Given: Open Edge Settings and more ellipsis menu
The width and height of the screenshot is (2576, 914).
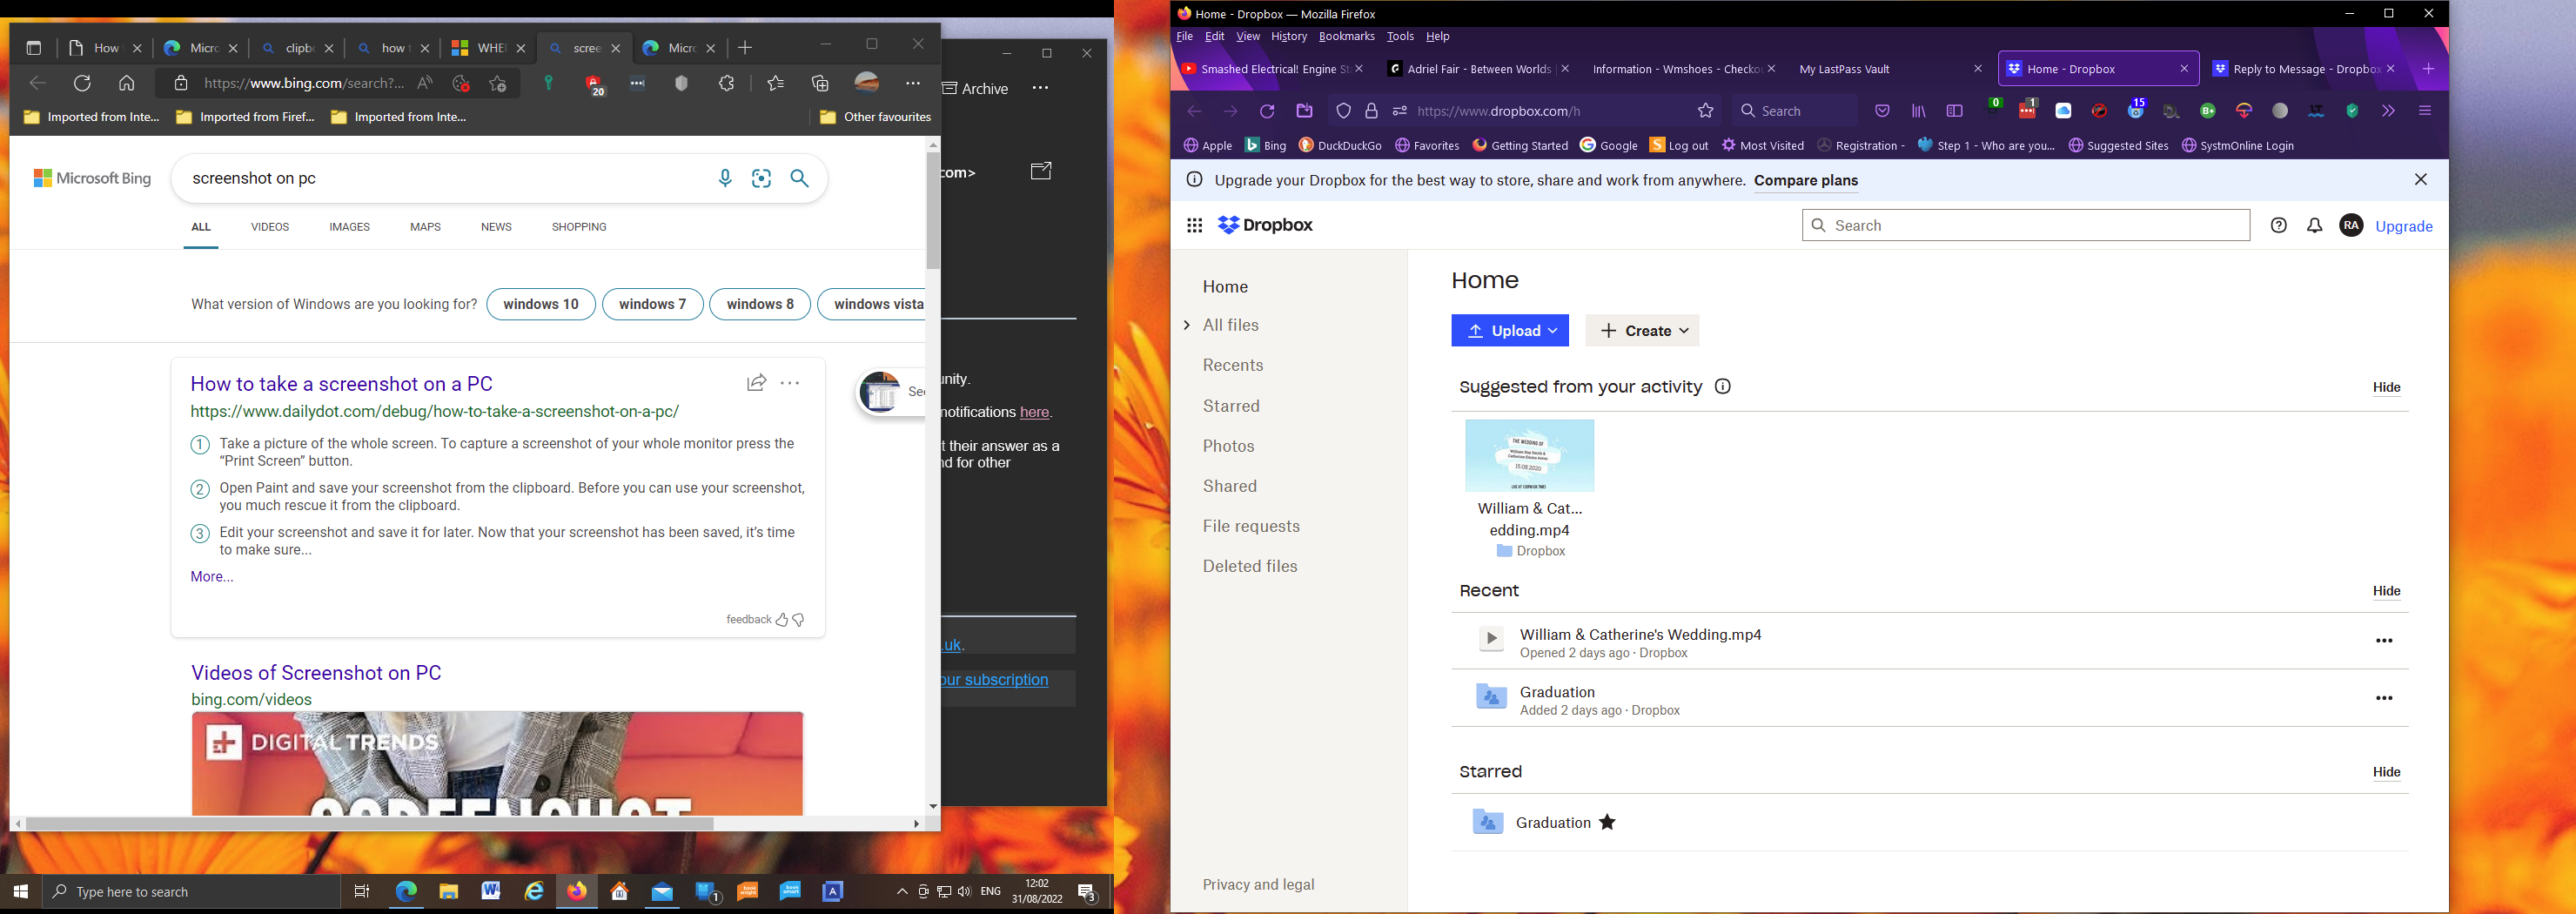Looking at the screenshot, I should point(913,84).
